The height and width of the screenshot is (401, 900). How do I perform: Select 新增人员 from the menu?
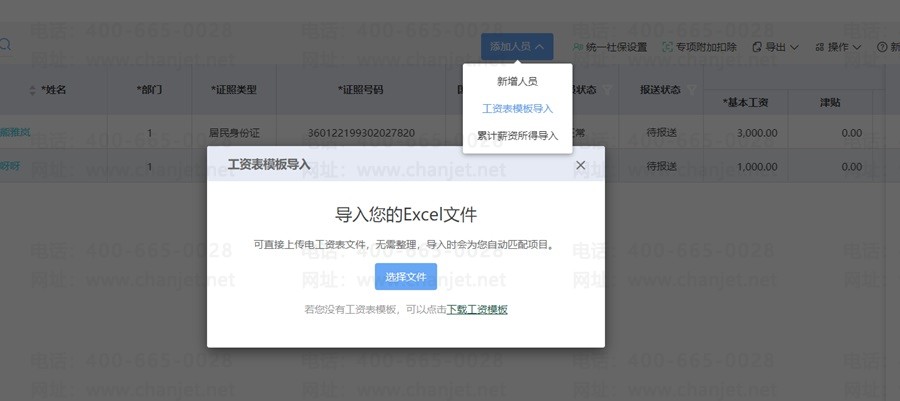pyautogui.click(x=517, y=81)
